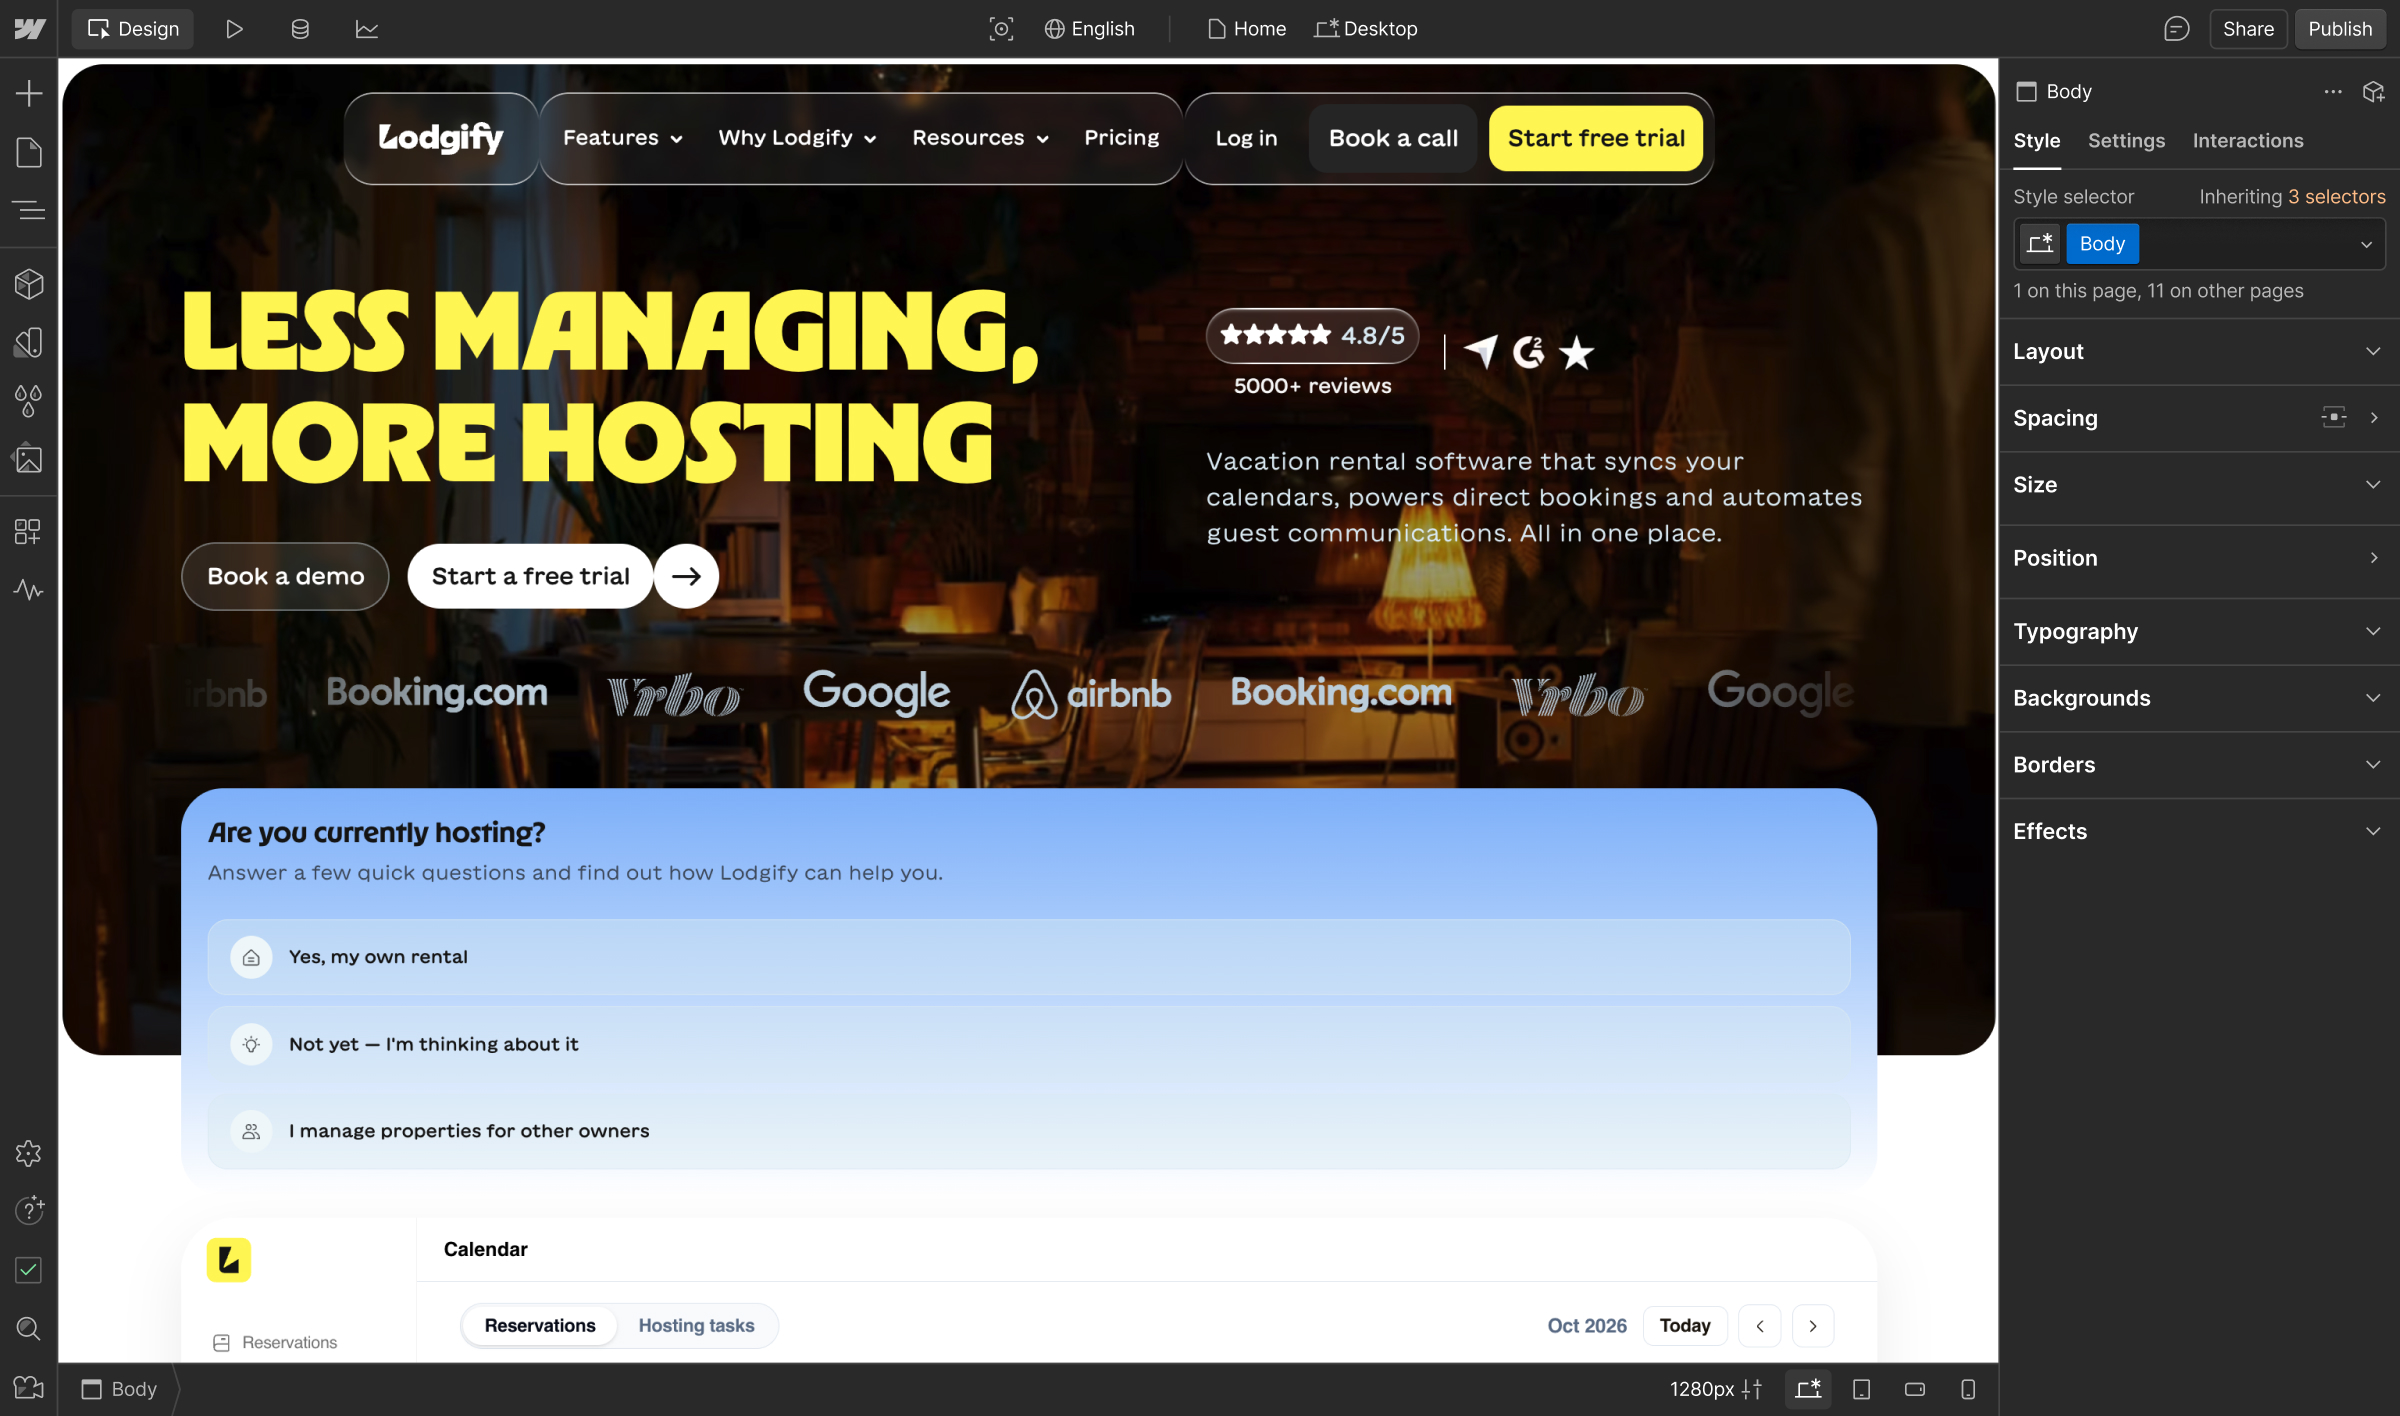Open the English locale menu
This screenshot has height=1416, width=2400.
coord(1089,29)
